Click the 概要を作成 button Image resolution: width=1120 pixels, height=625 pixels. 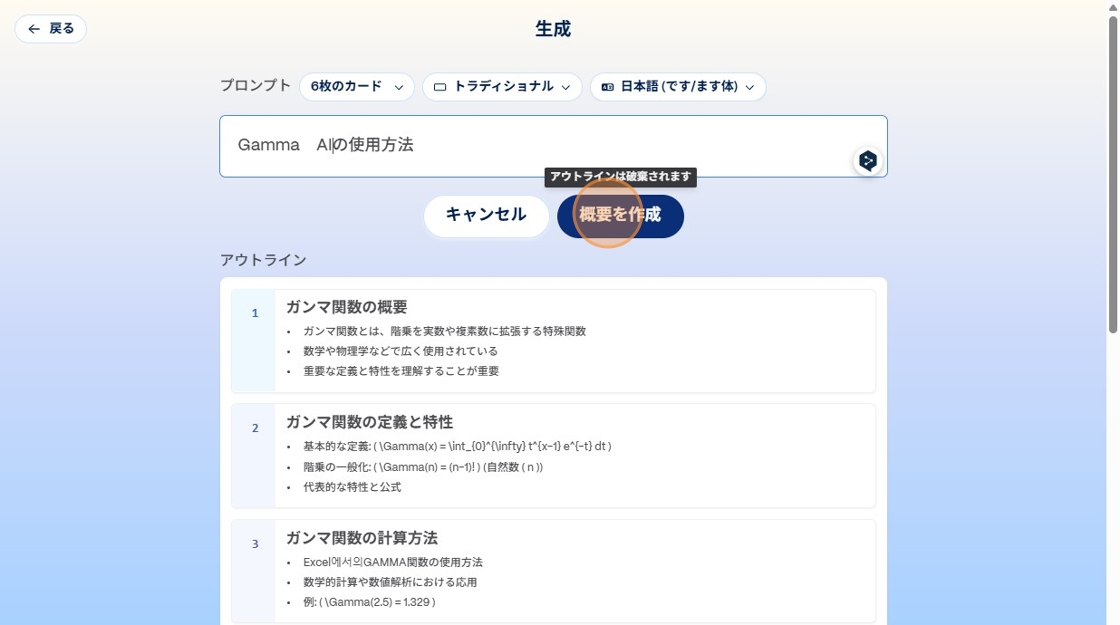(x=620, y=216)
